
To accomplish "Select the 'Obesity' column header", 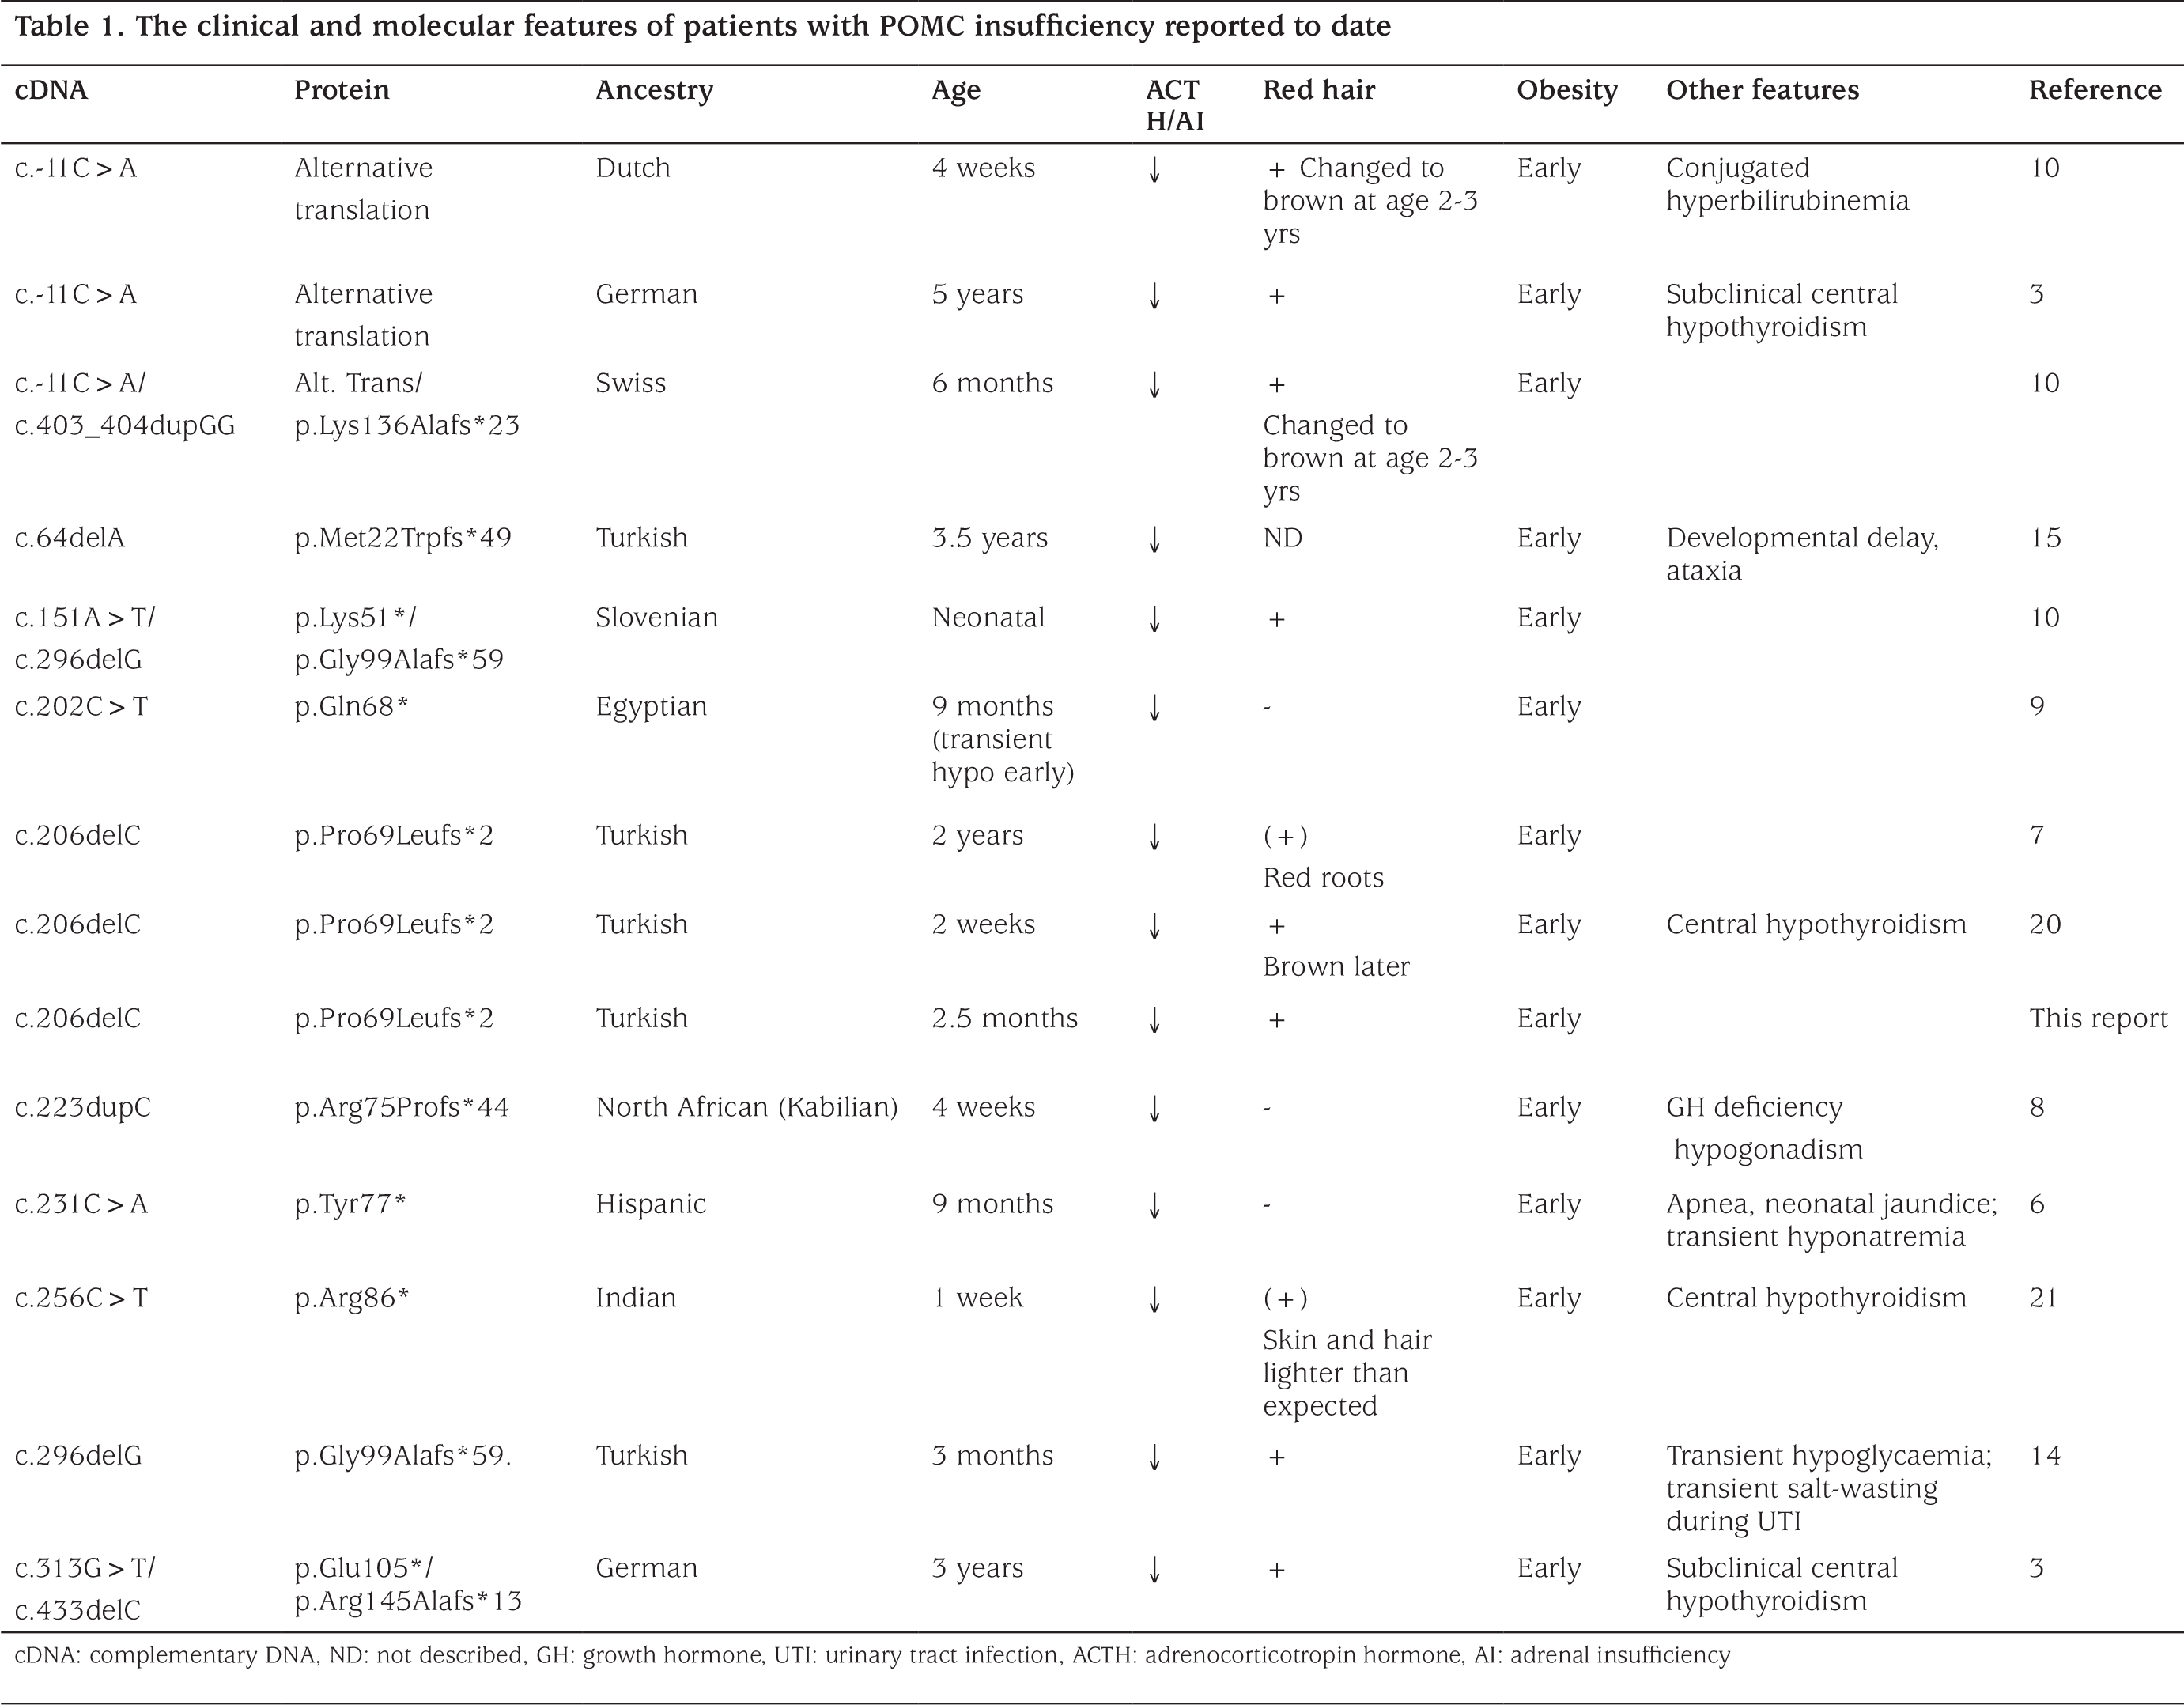I will pos(1567,91).
